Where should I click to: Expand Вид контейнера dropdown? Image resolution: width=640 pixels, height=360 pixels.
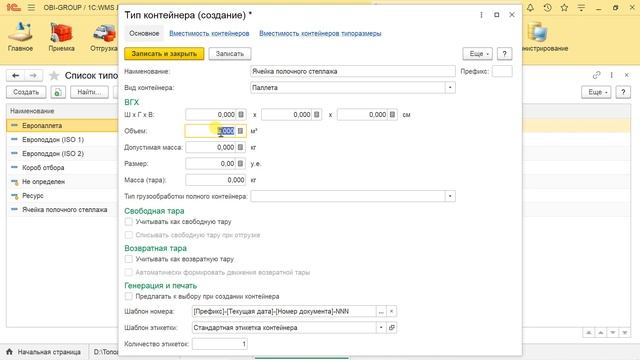[x=450, y=87]
